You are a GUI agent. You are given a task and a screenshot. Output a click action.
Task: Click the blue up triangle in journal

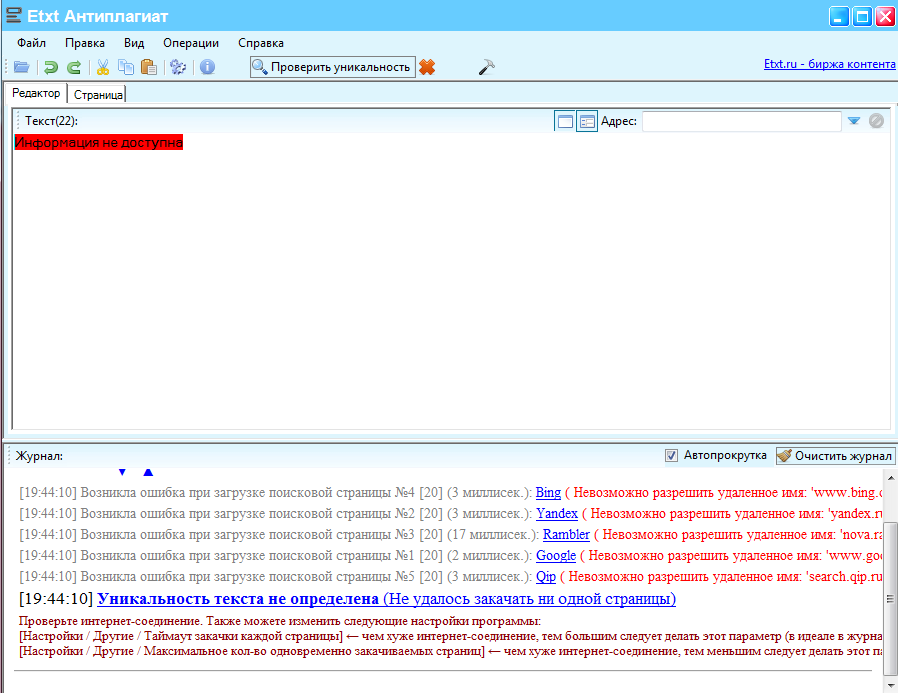click(148, 471)
